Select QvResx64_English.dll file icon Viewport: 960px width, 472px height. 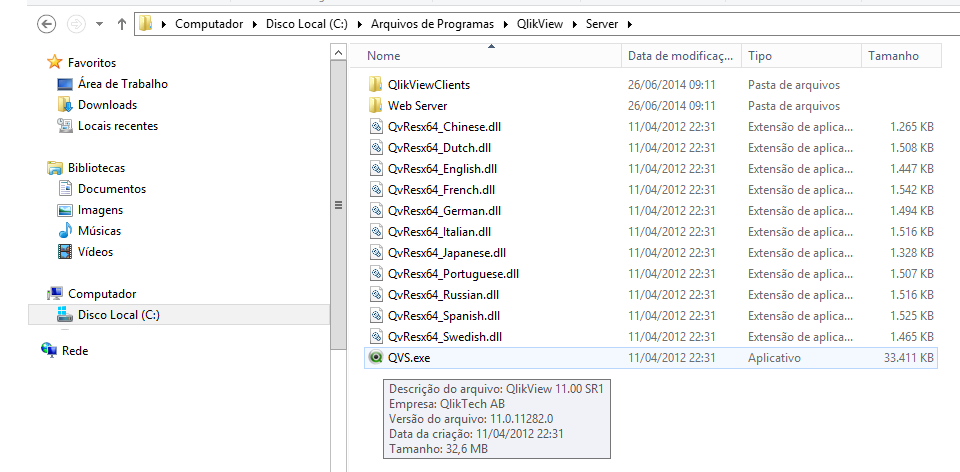pos(376,168)
